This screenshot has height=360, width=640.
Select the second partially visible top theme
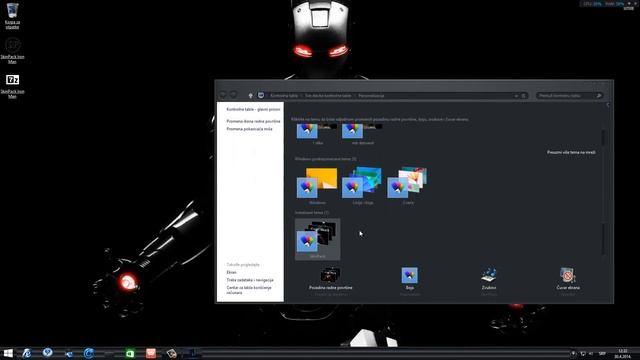(x=362, y=134)
